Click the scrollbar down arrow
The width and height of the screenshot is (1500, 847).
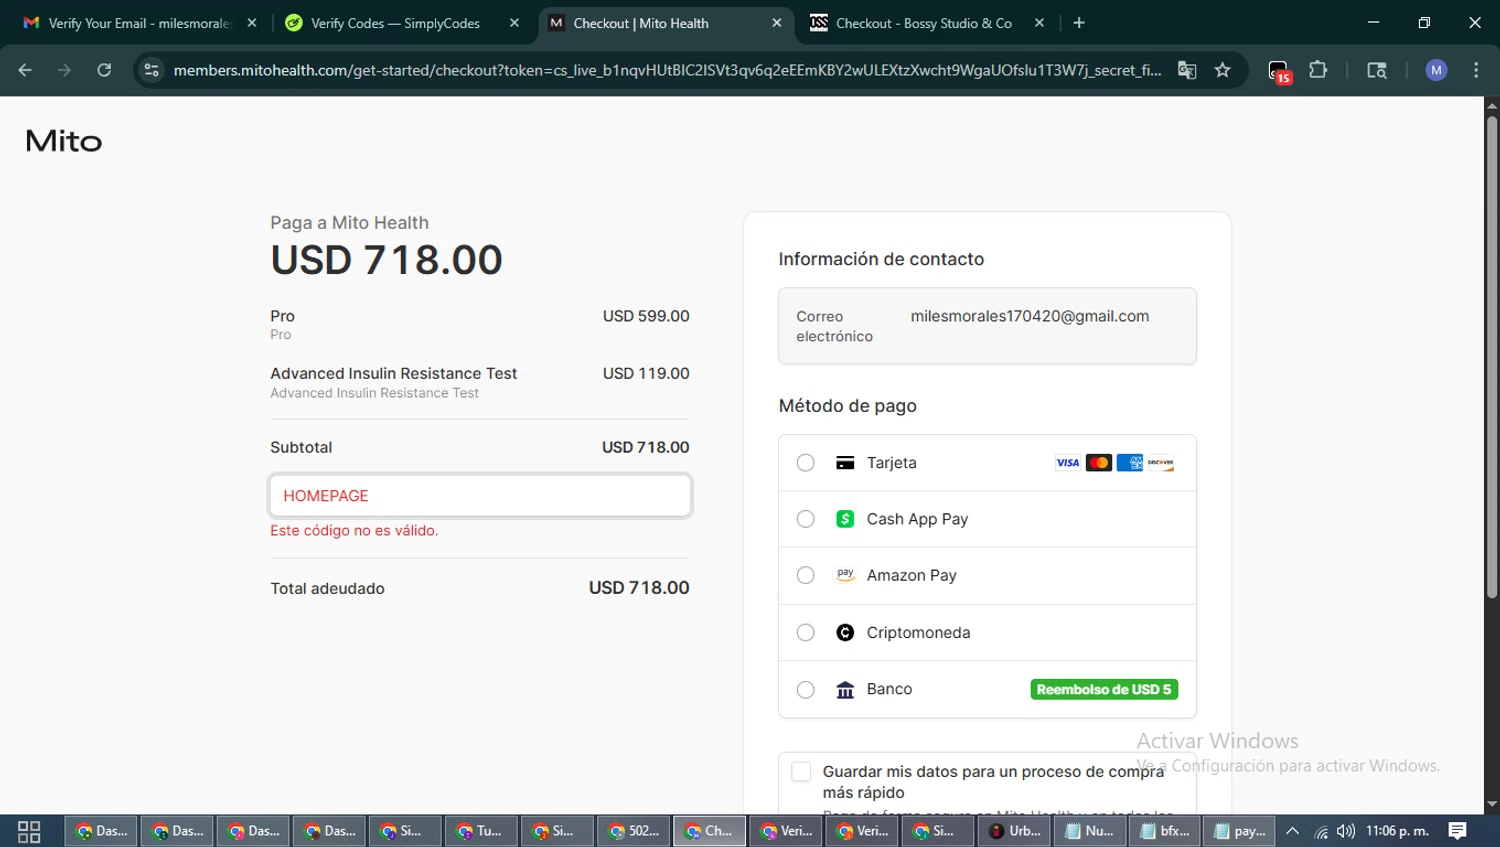tap(1492, 804)
